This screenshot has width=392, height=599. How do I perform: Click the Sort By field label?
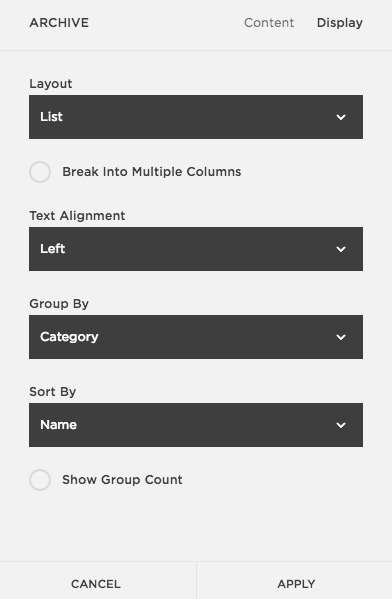(x=53, y=392)
